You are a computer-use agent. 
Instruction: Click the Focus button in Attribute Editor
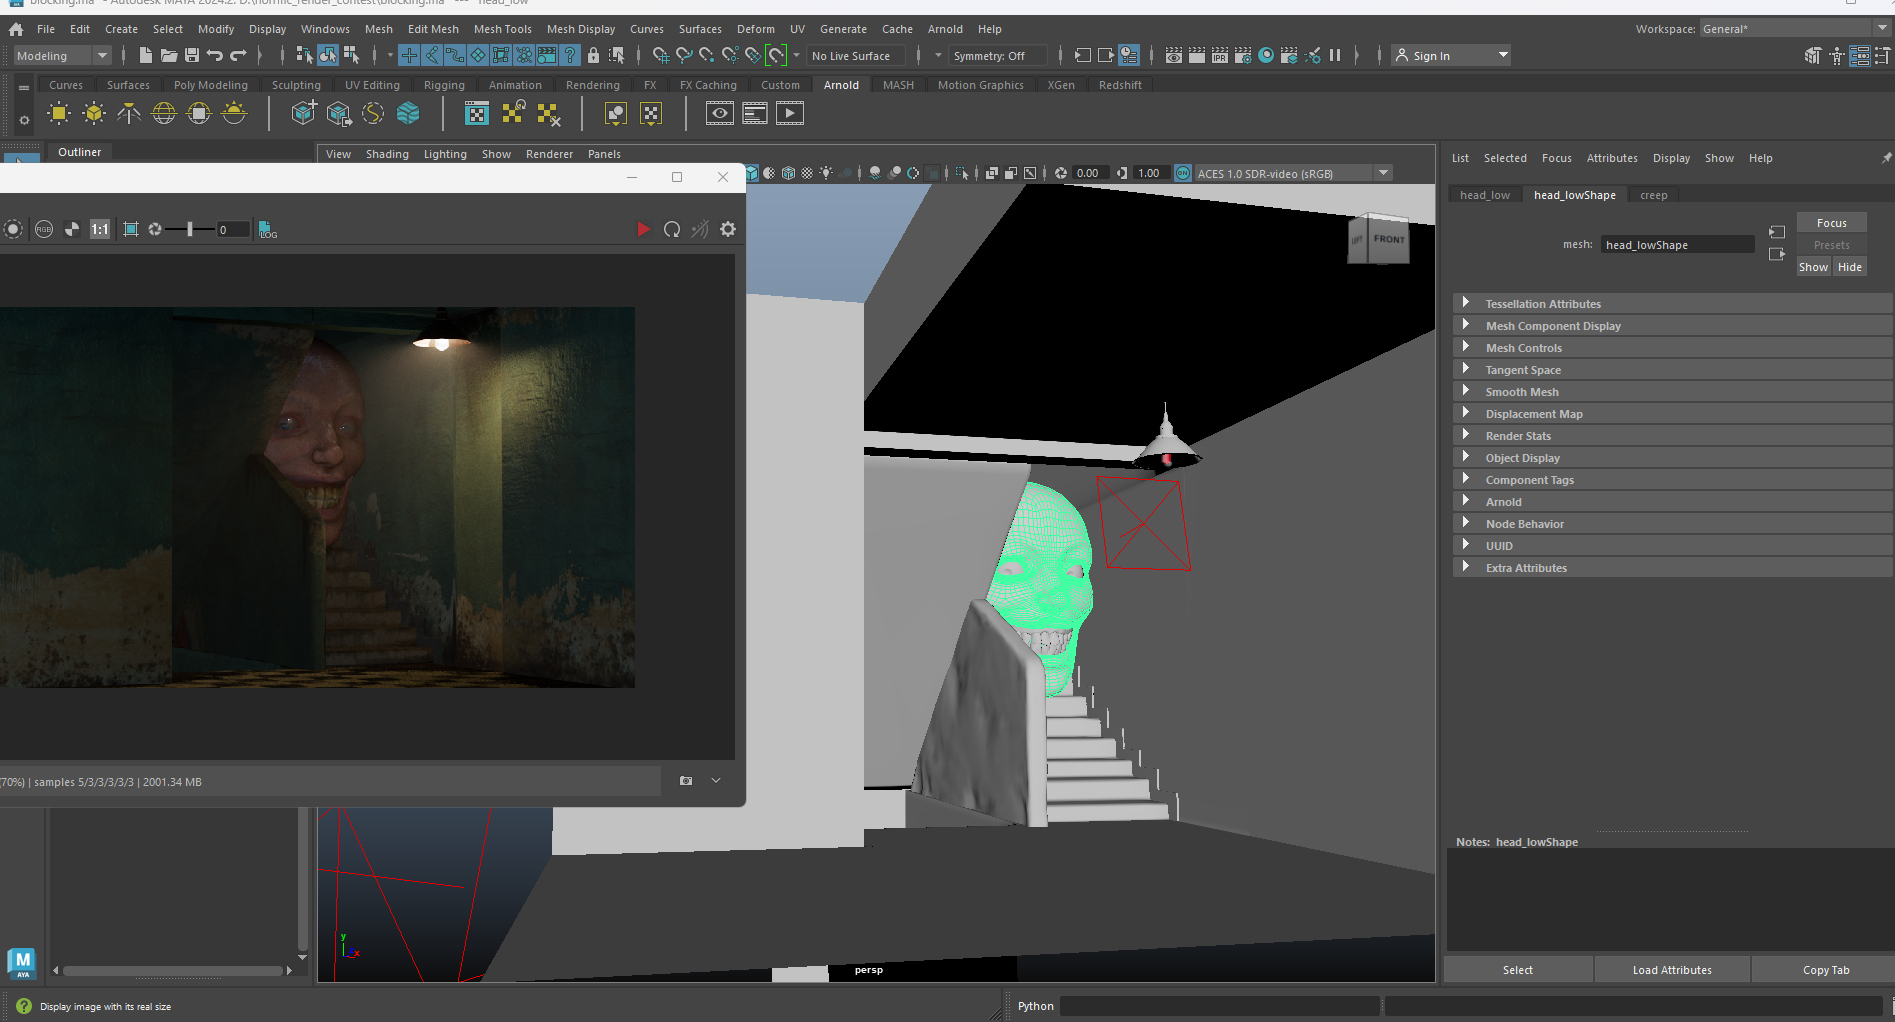[1831, 223]
